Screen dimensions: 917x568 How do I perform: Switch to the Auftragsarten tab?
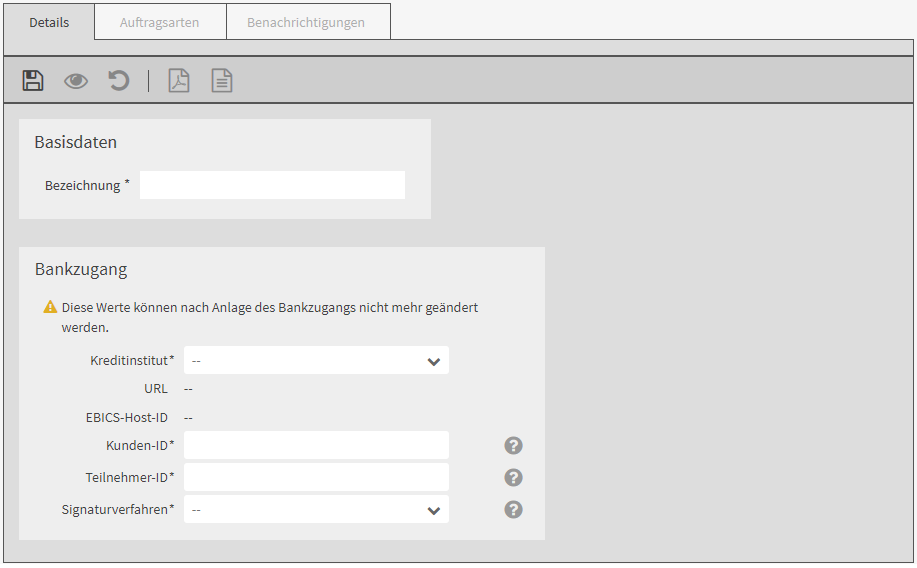point(160,22)
